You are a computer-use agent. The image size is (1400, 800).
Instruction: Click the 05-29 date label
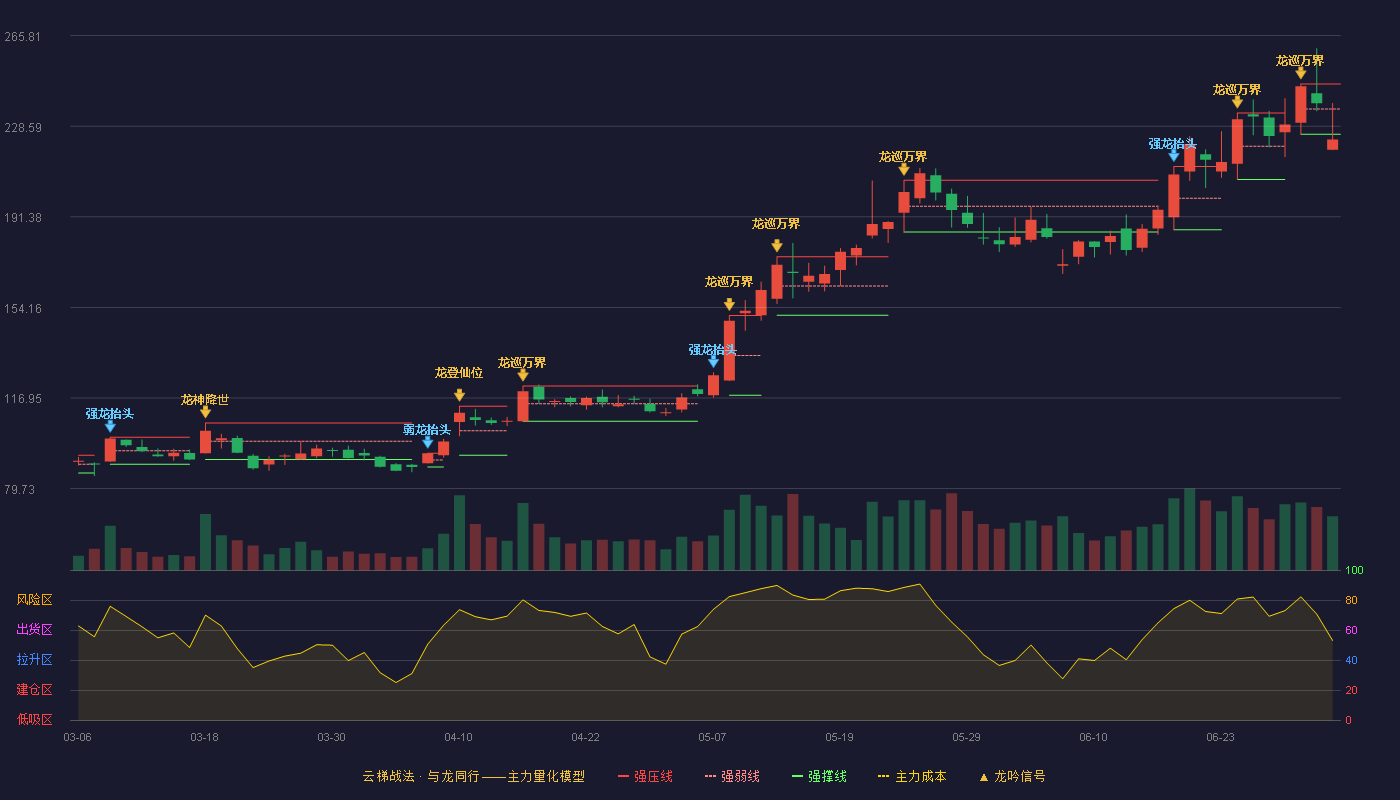(x=967, y=737)
